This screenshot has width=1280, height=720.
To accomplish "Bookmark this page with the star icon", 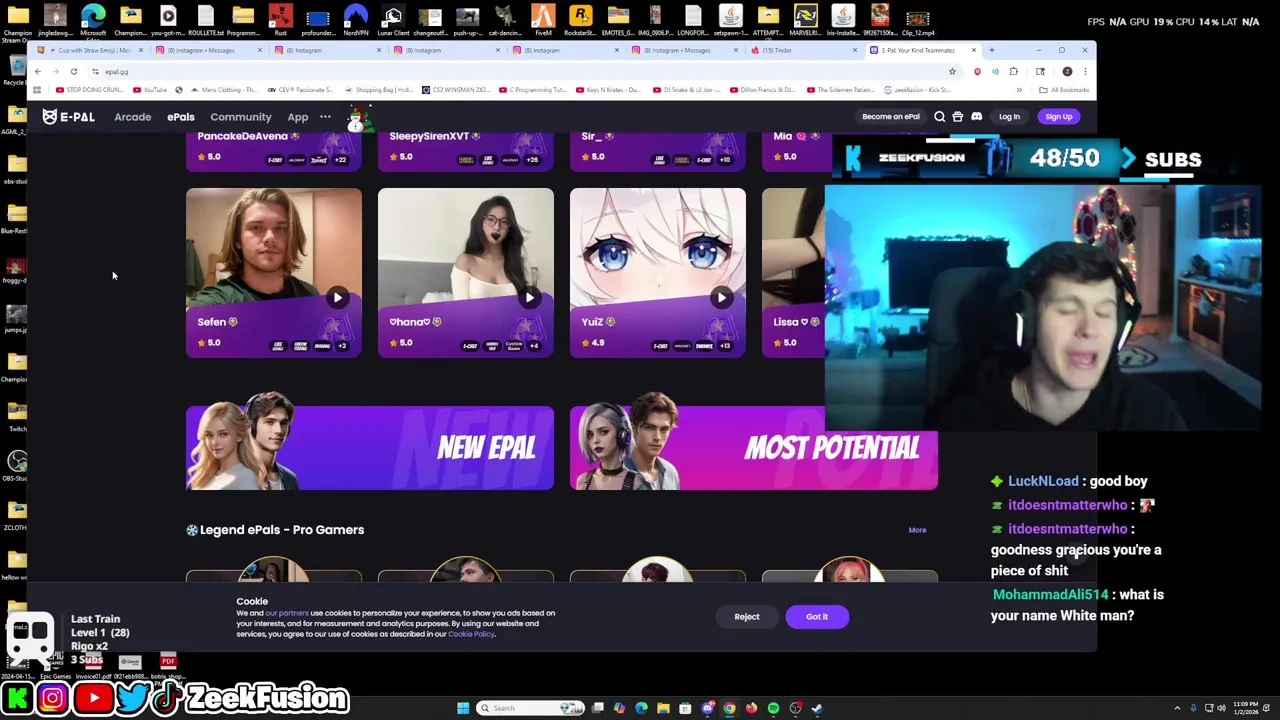I will tap(952, 72).
